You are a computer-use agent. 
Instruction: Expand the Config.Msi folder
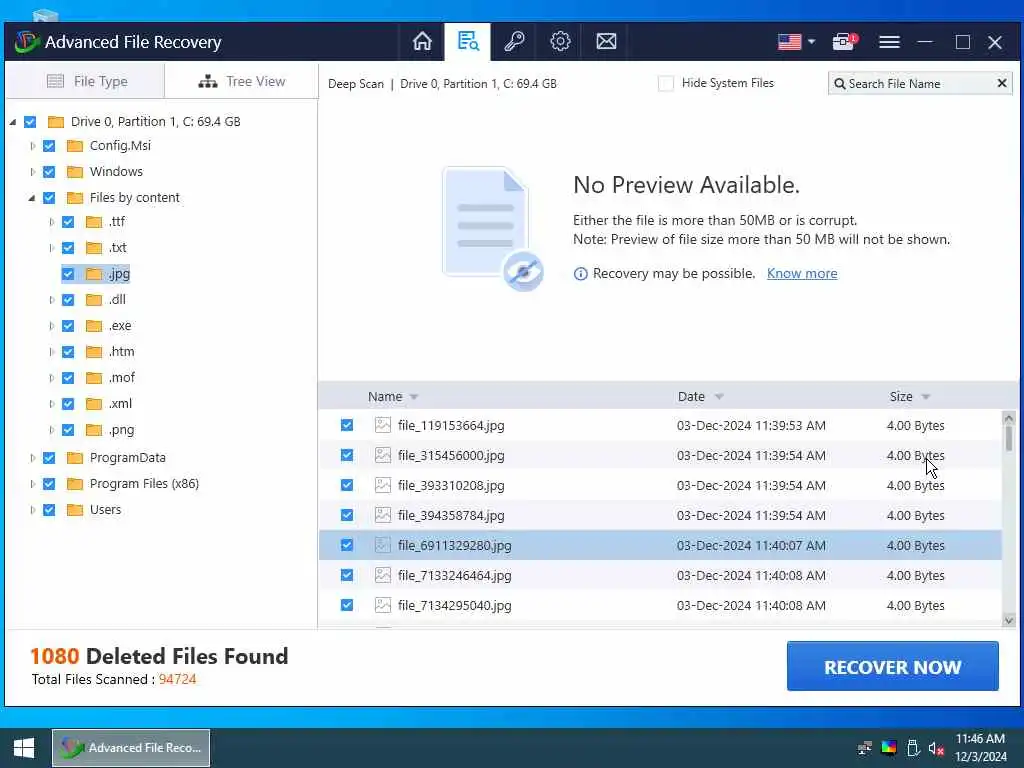point(32,146)
